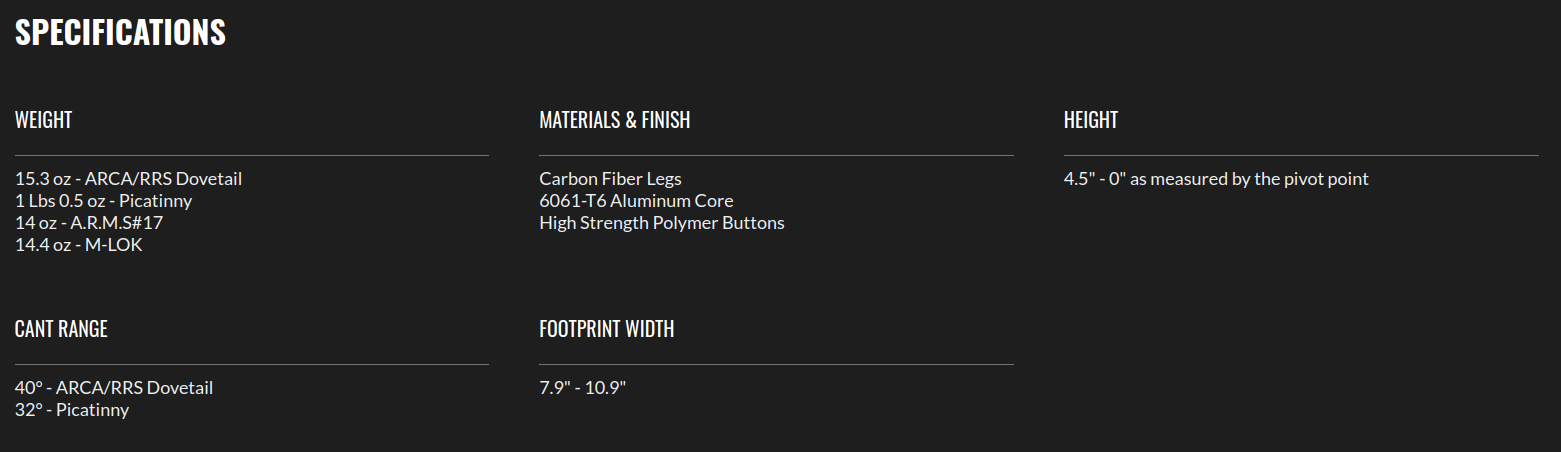Click the 14 oz A.R.M.S#17 entry
This screenshot has width=1561, height=452.
pos(89,223)
